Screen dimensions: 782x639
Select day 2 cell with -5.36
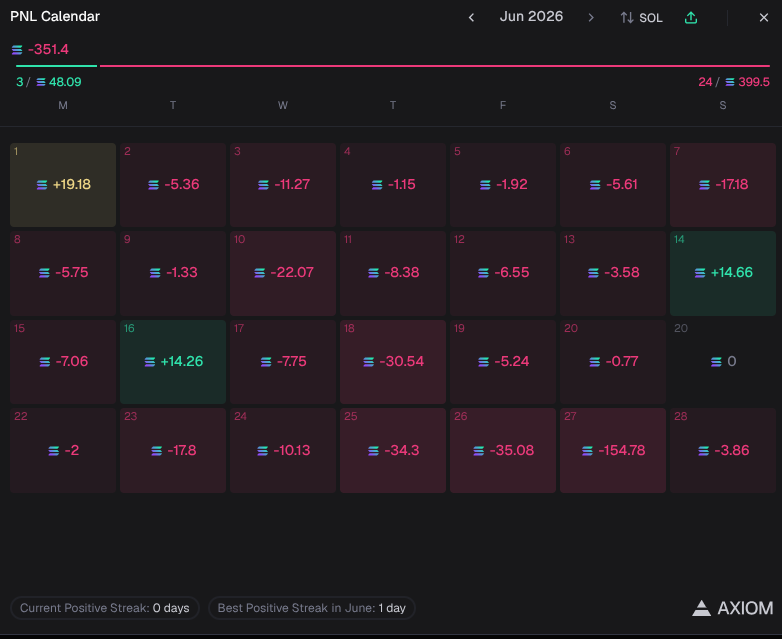tap(173, 185)
